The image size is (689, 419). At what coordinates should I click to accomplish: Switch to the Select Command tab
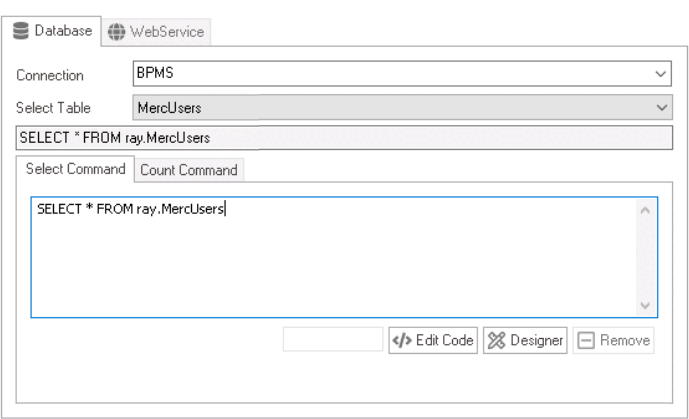coord(76,169)
